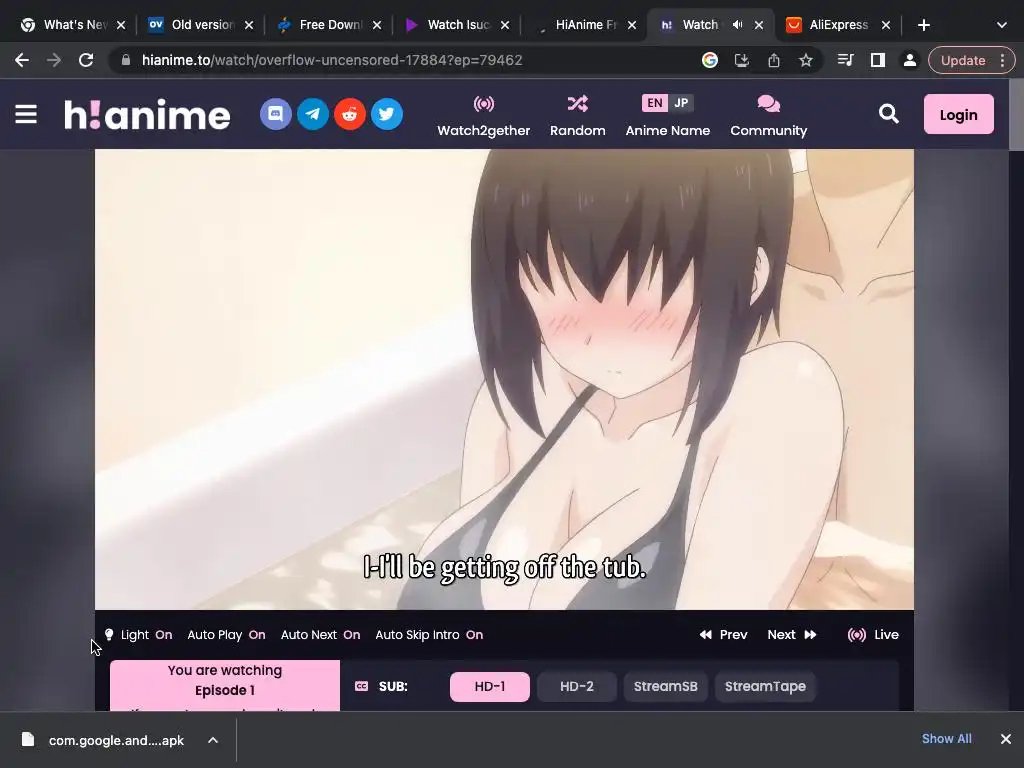
Task: Toggle the Light On setting
Action: [138, 635]
